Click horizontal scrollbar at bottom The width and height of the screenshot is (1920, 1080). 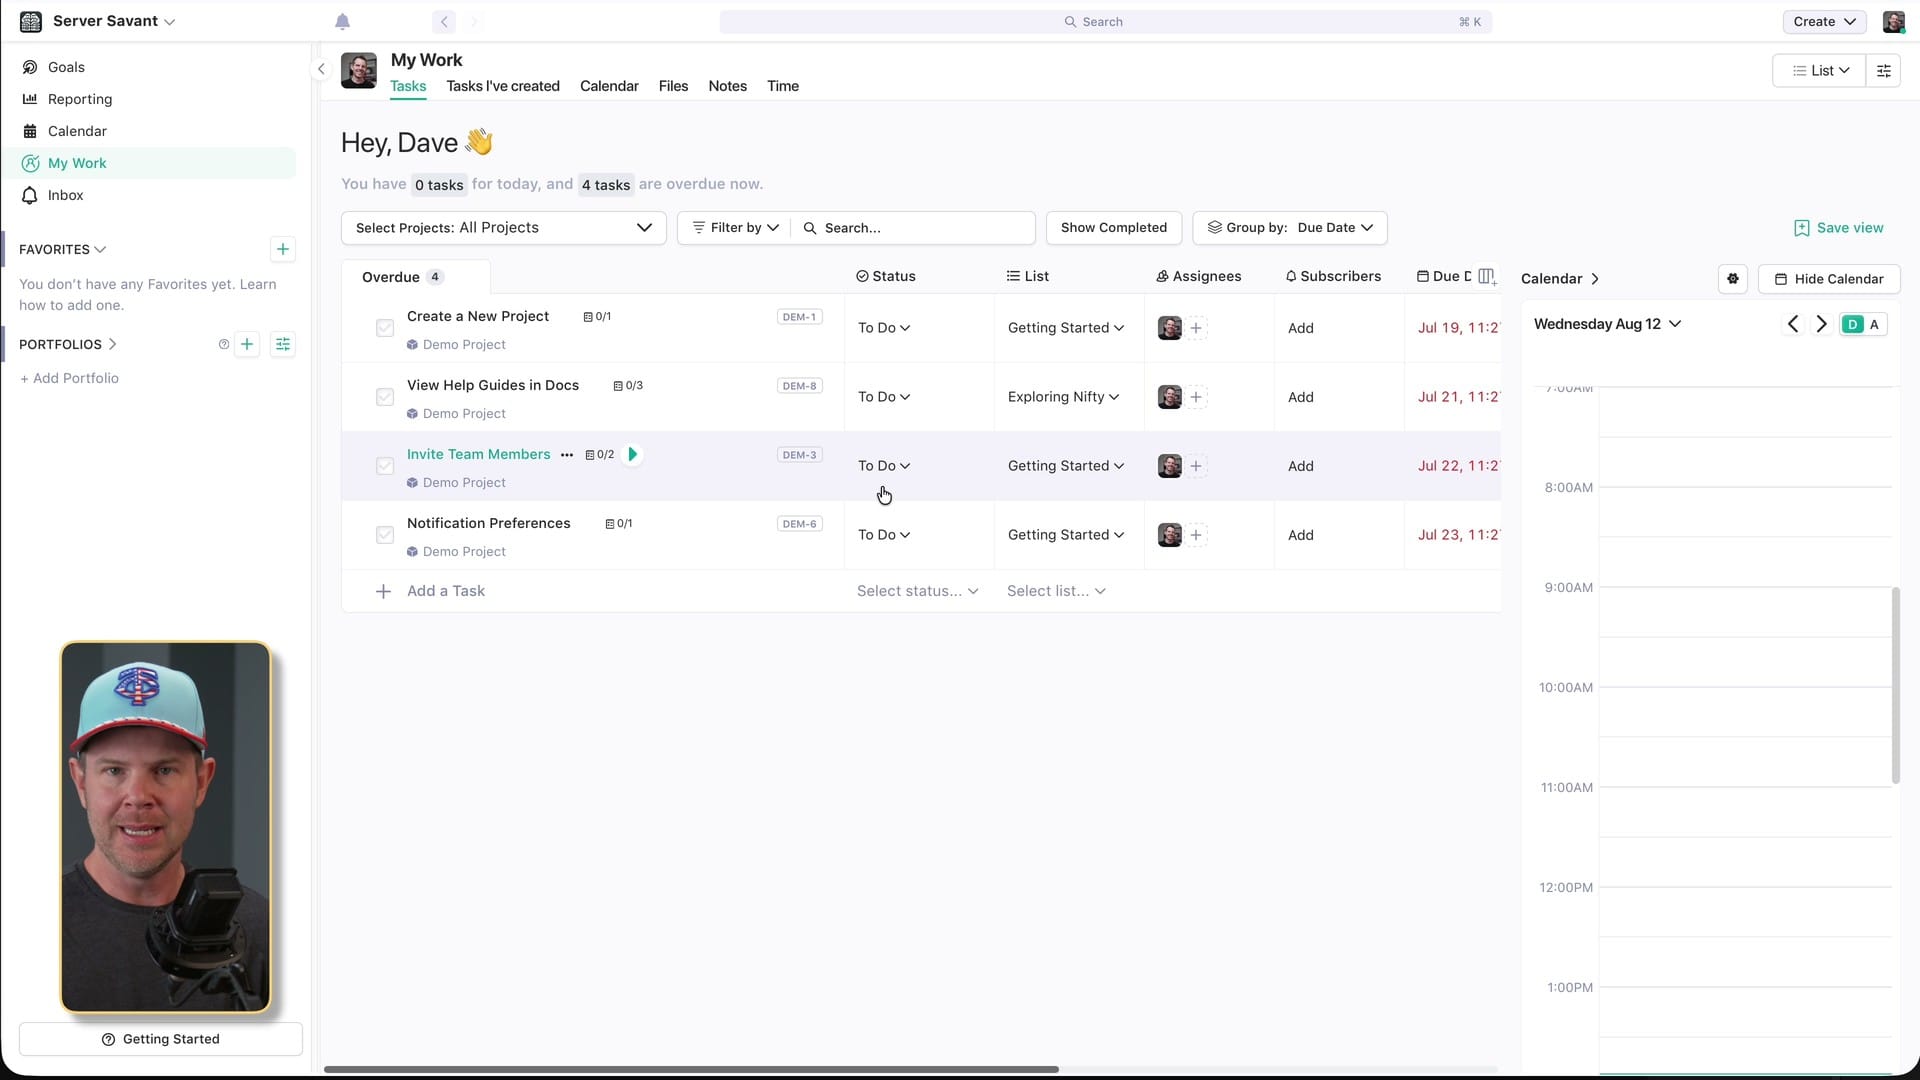pos(691,1069)
